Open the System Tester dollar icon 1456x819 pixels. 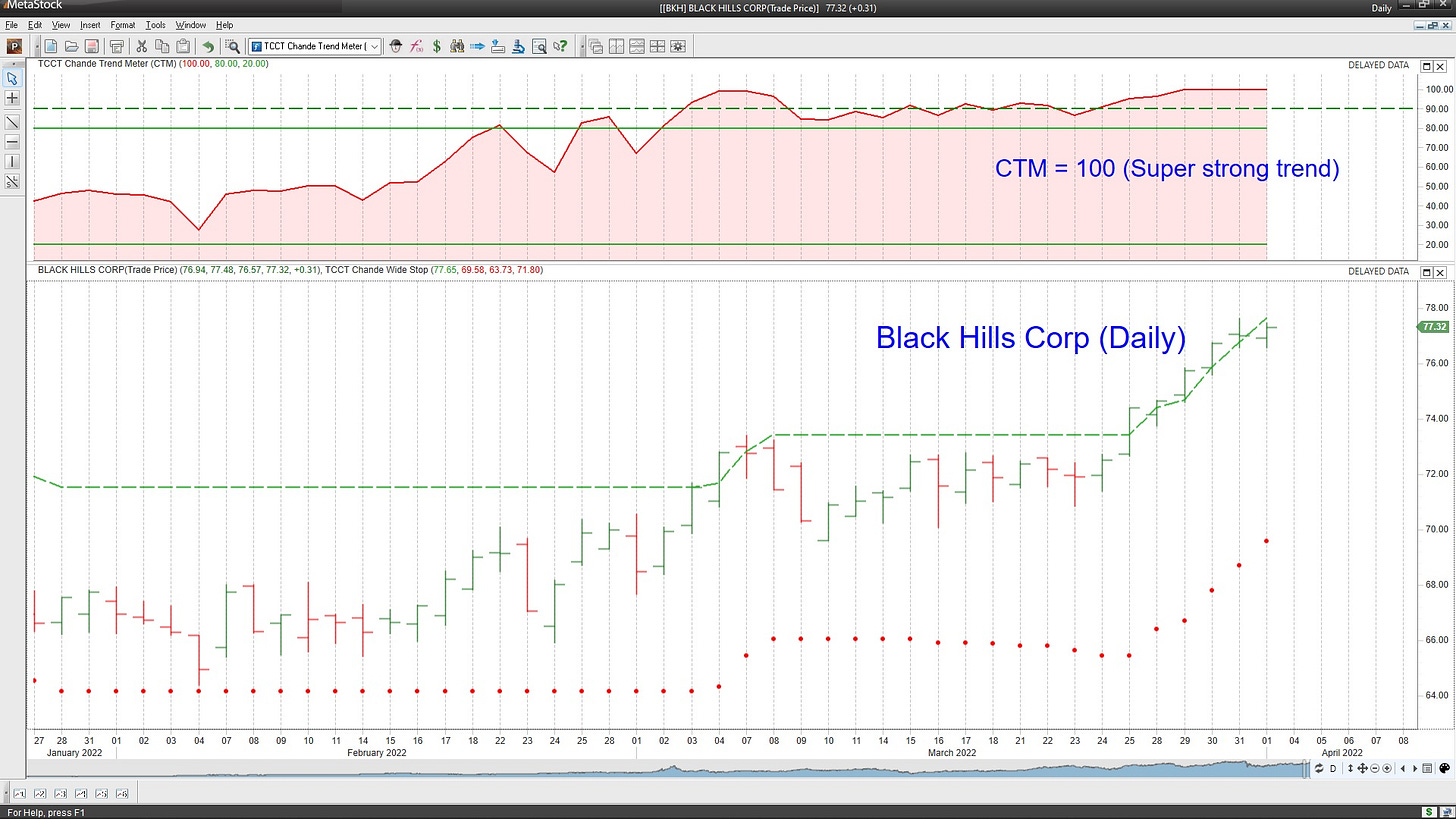click(437, 46)
